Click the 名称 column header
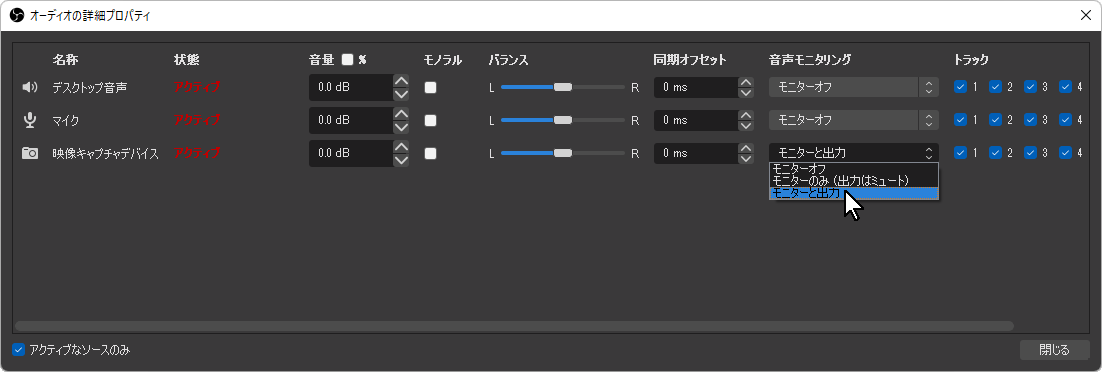Screen dimensions: 1102x372 point(65,60)
